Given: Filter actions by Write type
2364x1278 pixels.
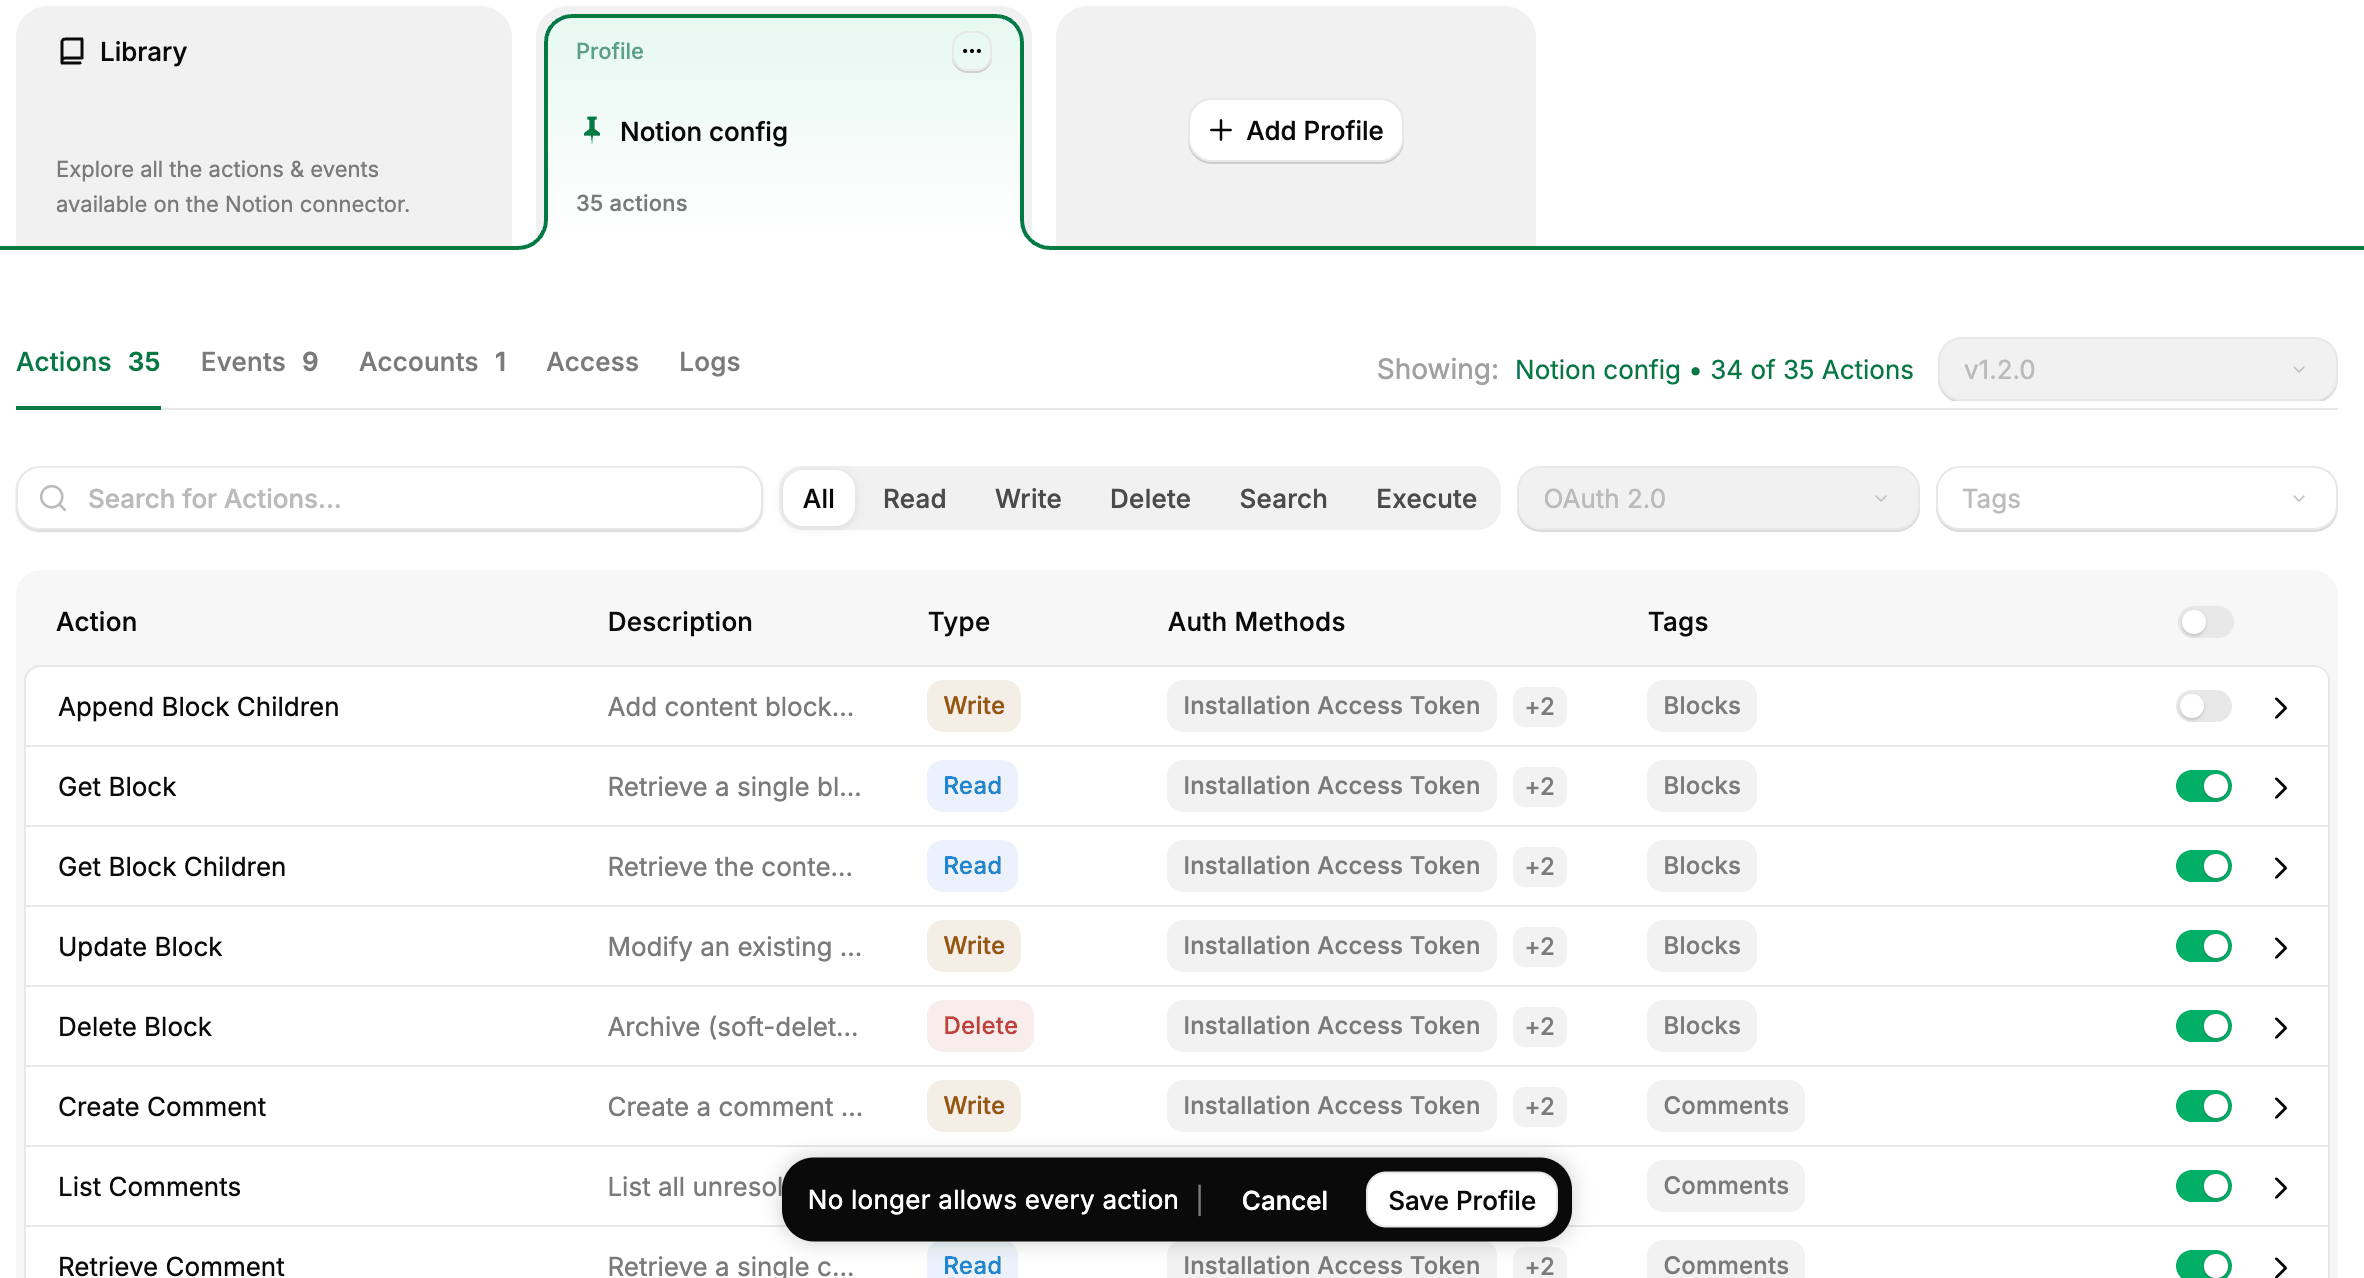Looking at the screenshot, I should (1028, 499).
